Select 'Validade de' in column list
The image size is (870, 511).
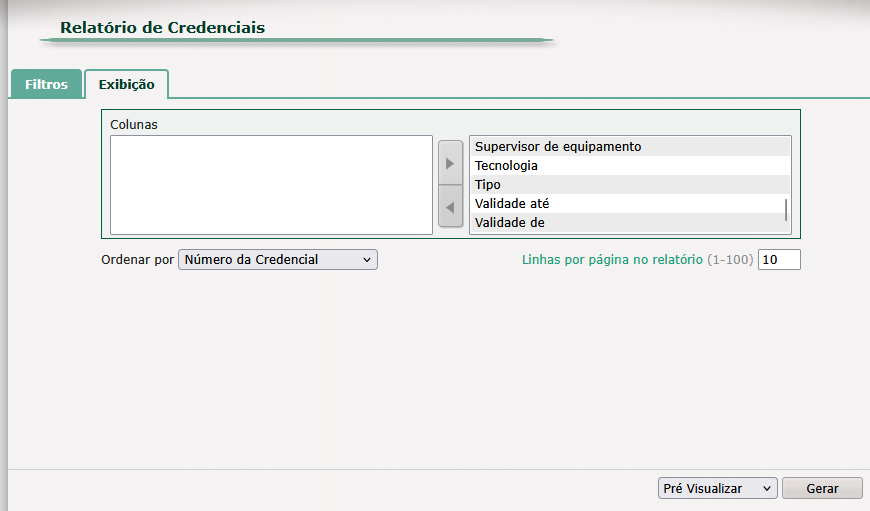630,222
